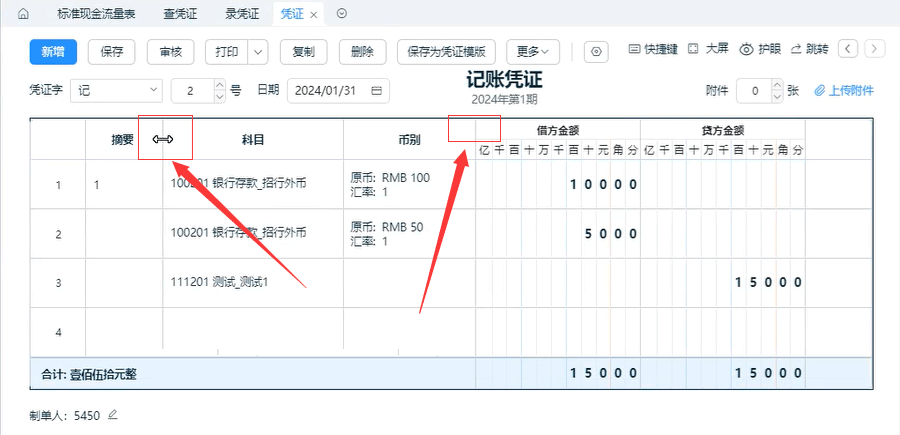
Task: Click the 删除 button
Action: click(x=363, y=52)
